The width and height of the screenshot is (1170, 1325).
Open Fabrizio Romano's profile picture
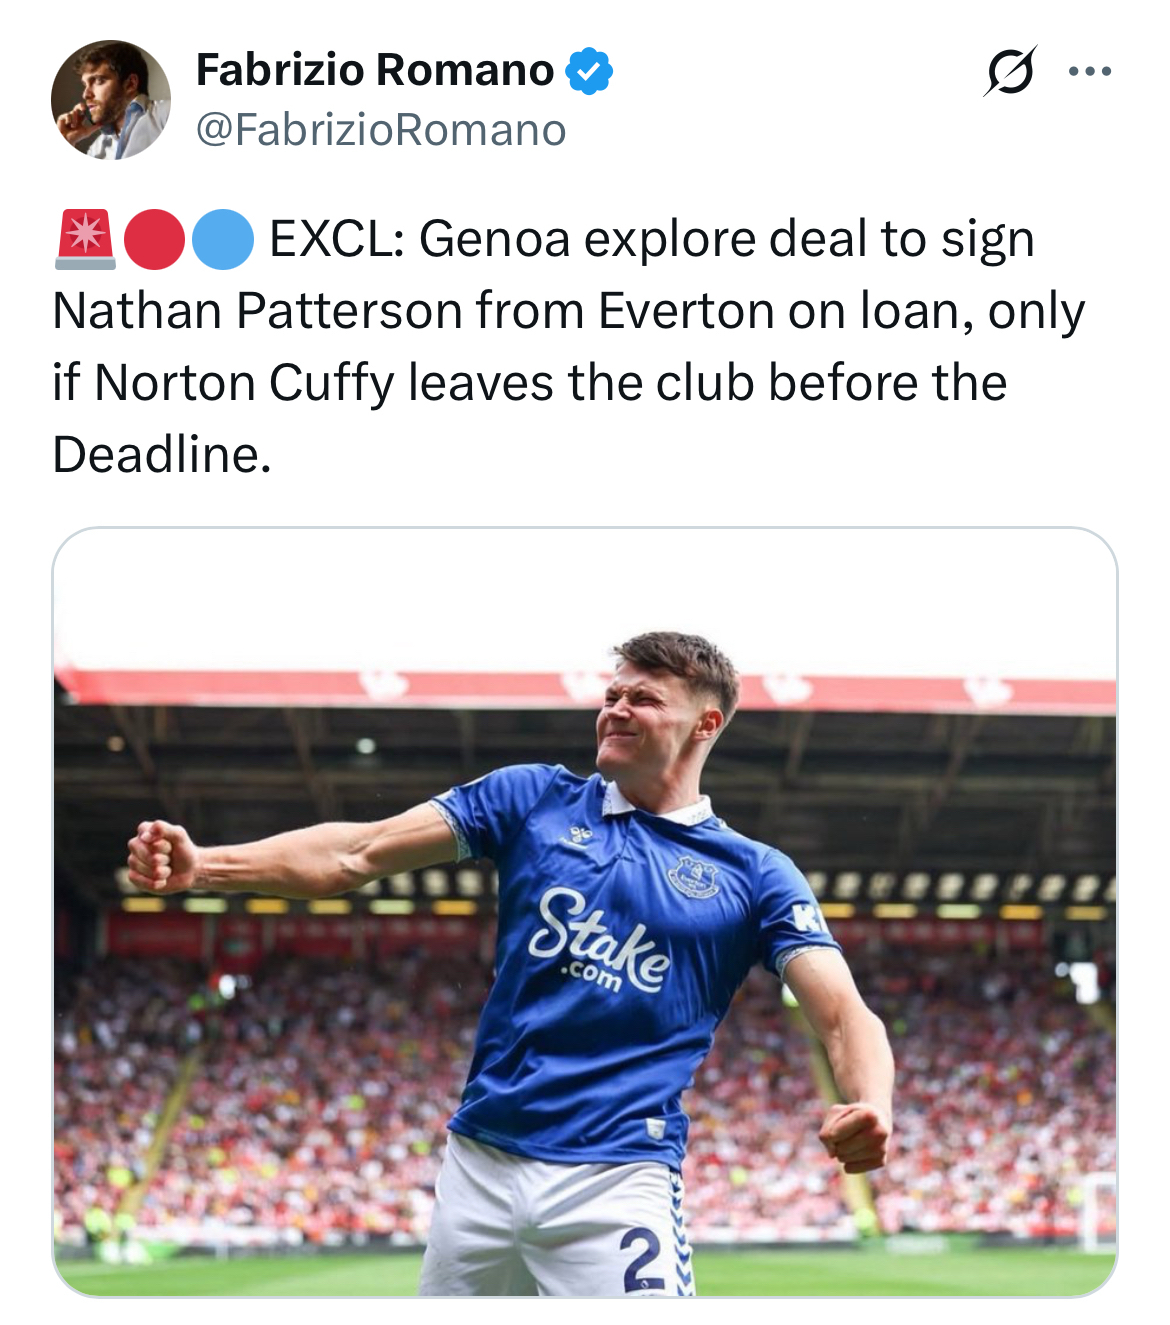[111, 100]
